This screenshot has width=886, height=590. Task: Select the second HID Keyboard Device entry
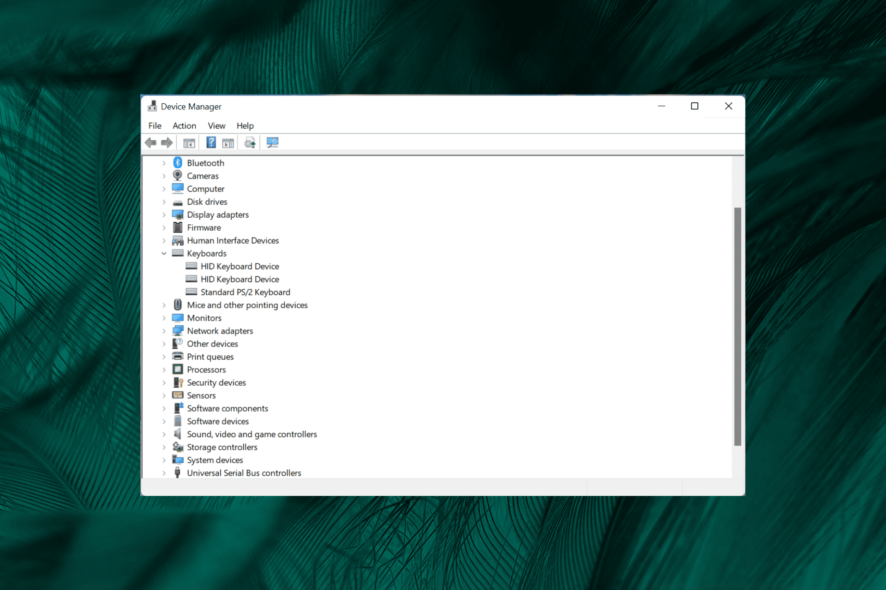tap(240, 279)
